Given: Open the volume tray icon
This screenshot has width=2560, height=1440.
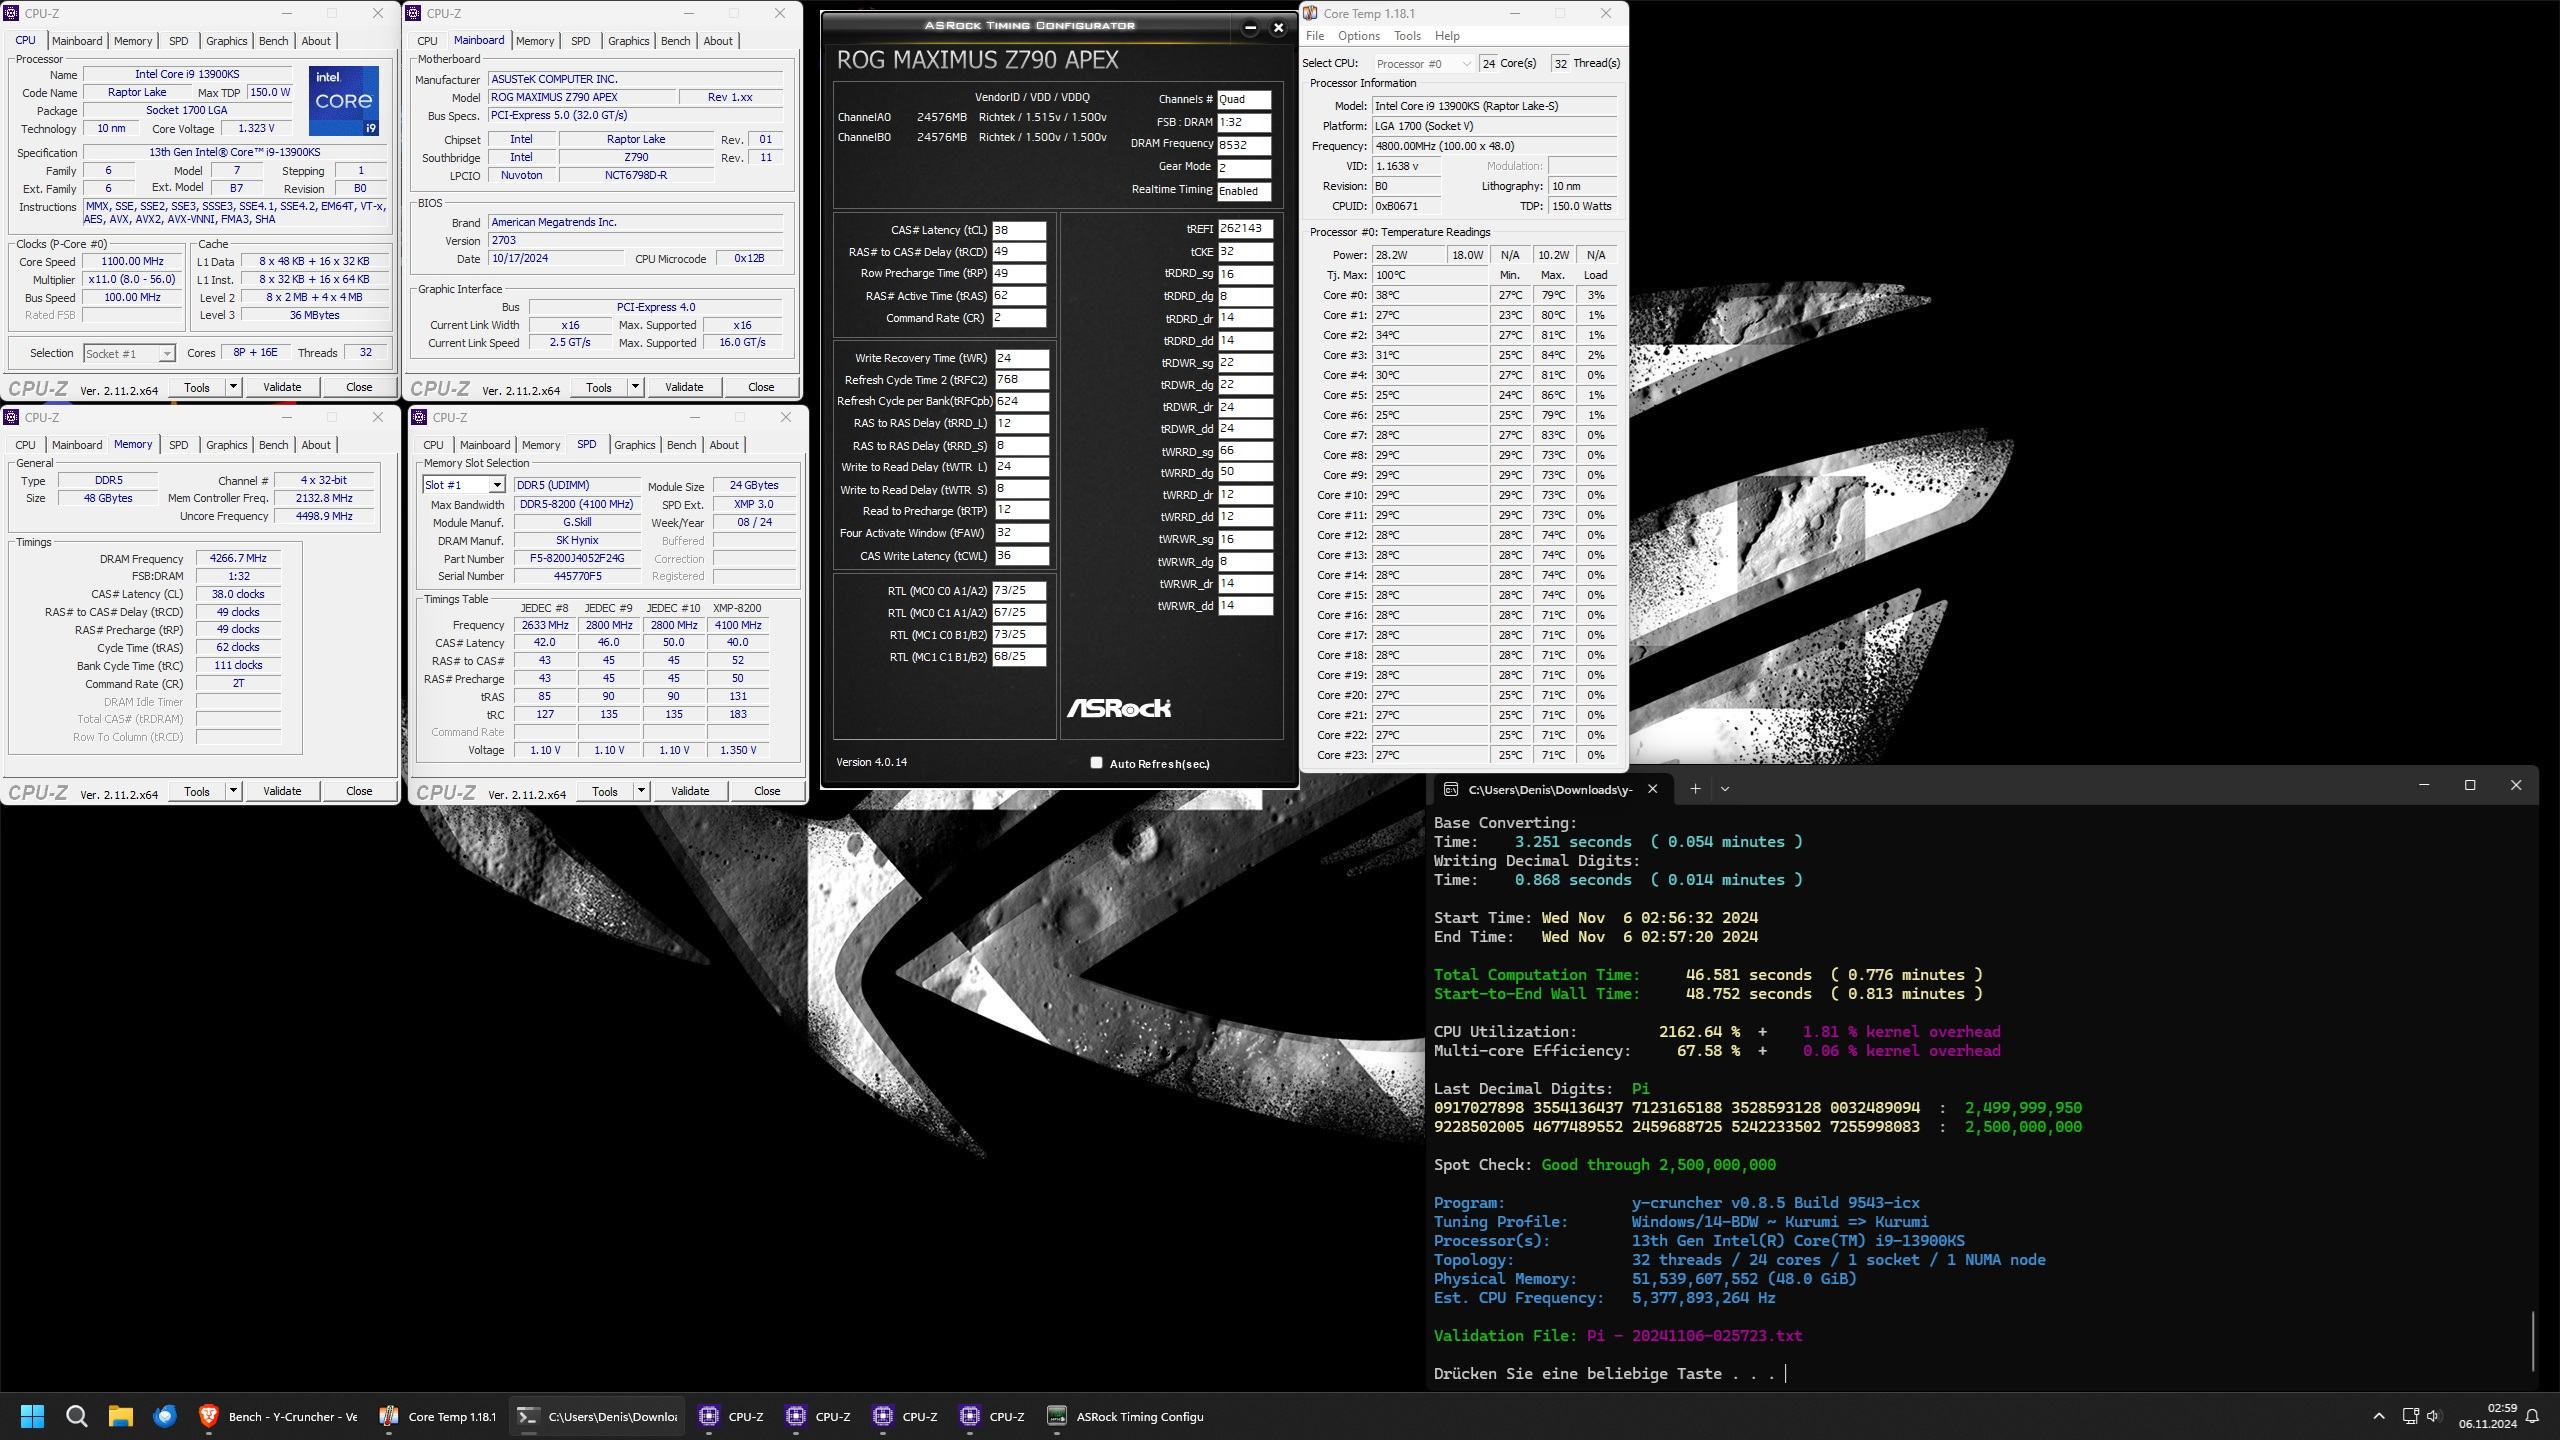Looking at the screenshot, I should (2434, 1416).
